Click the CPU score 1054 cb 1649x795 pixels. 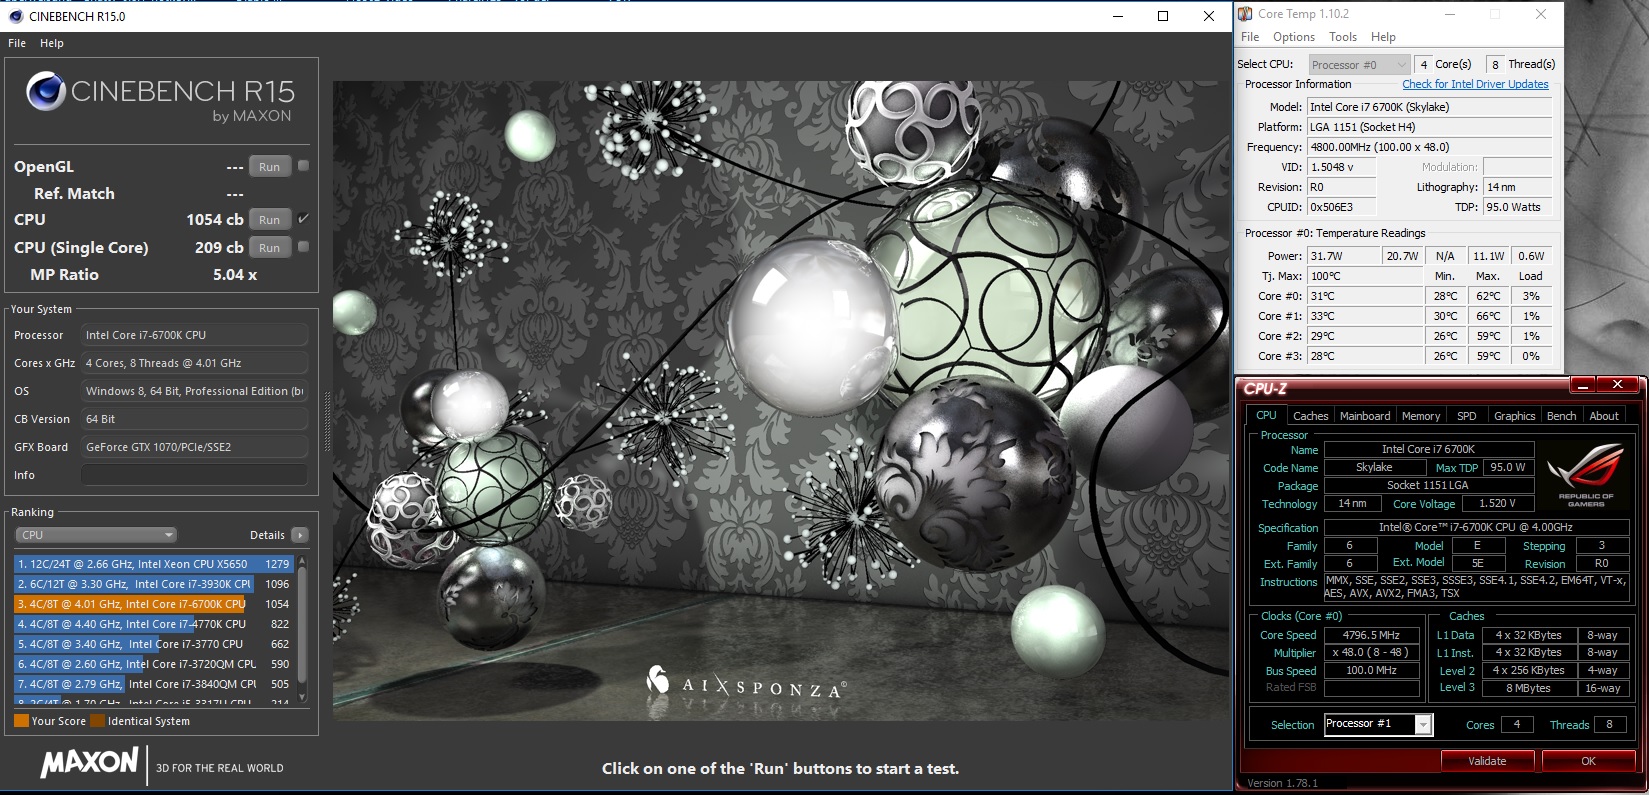215,219
